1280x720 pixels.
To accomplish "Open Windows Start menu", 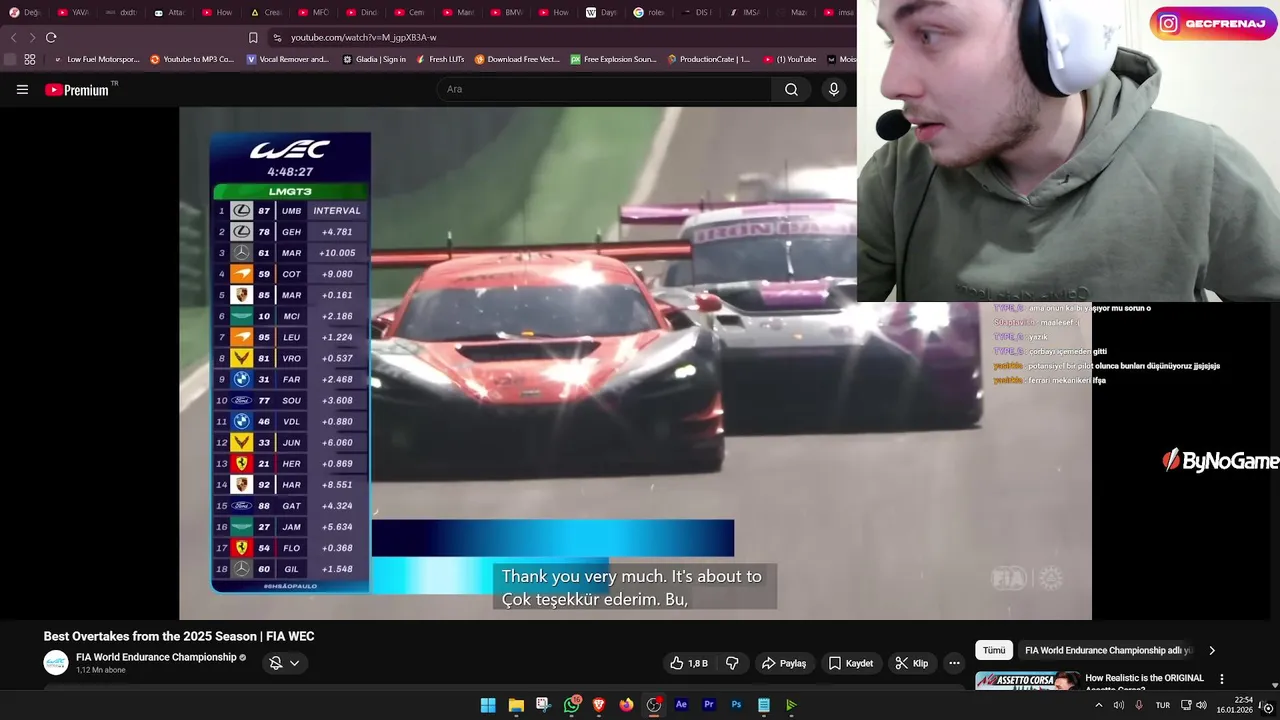I will pos(488,705).
